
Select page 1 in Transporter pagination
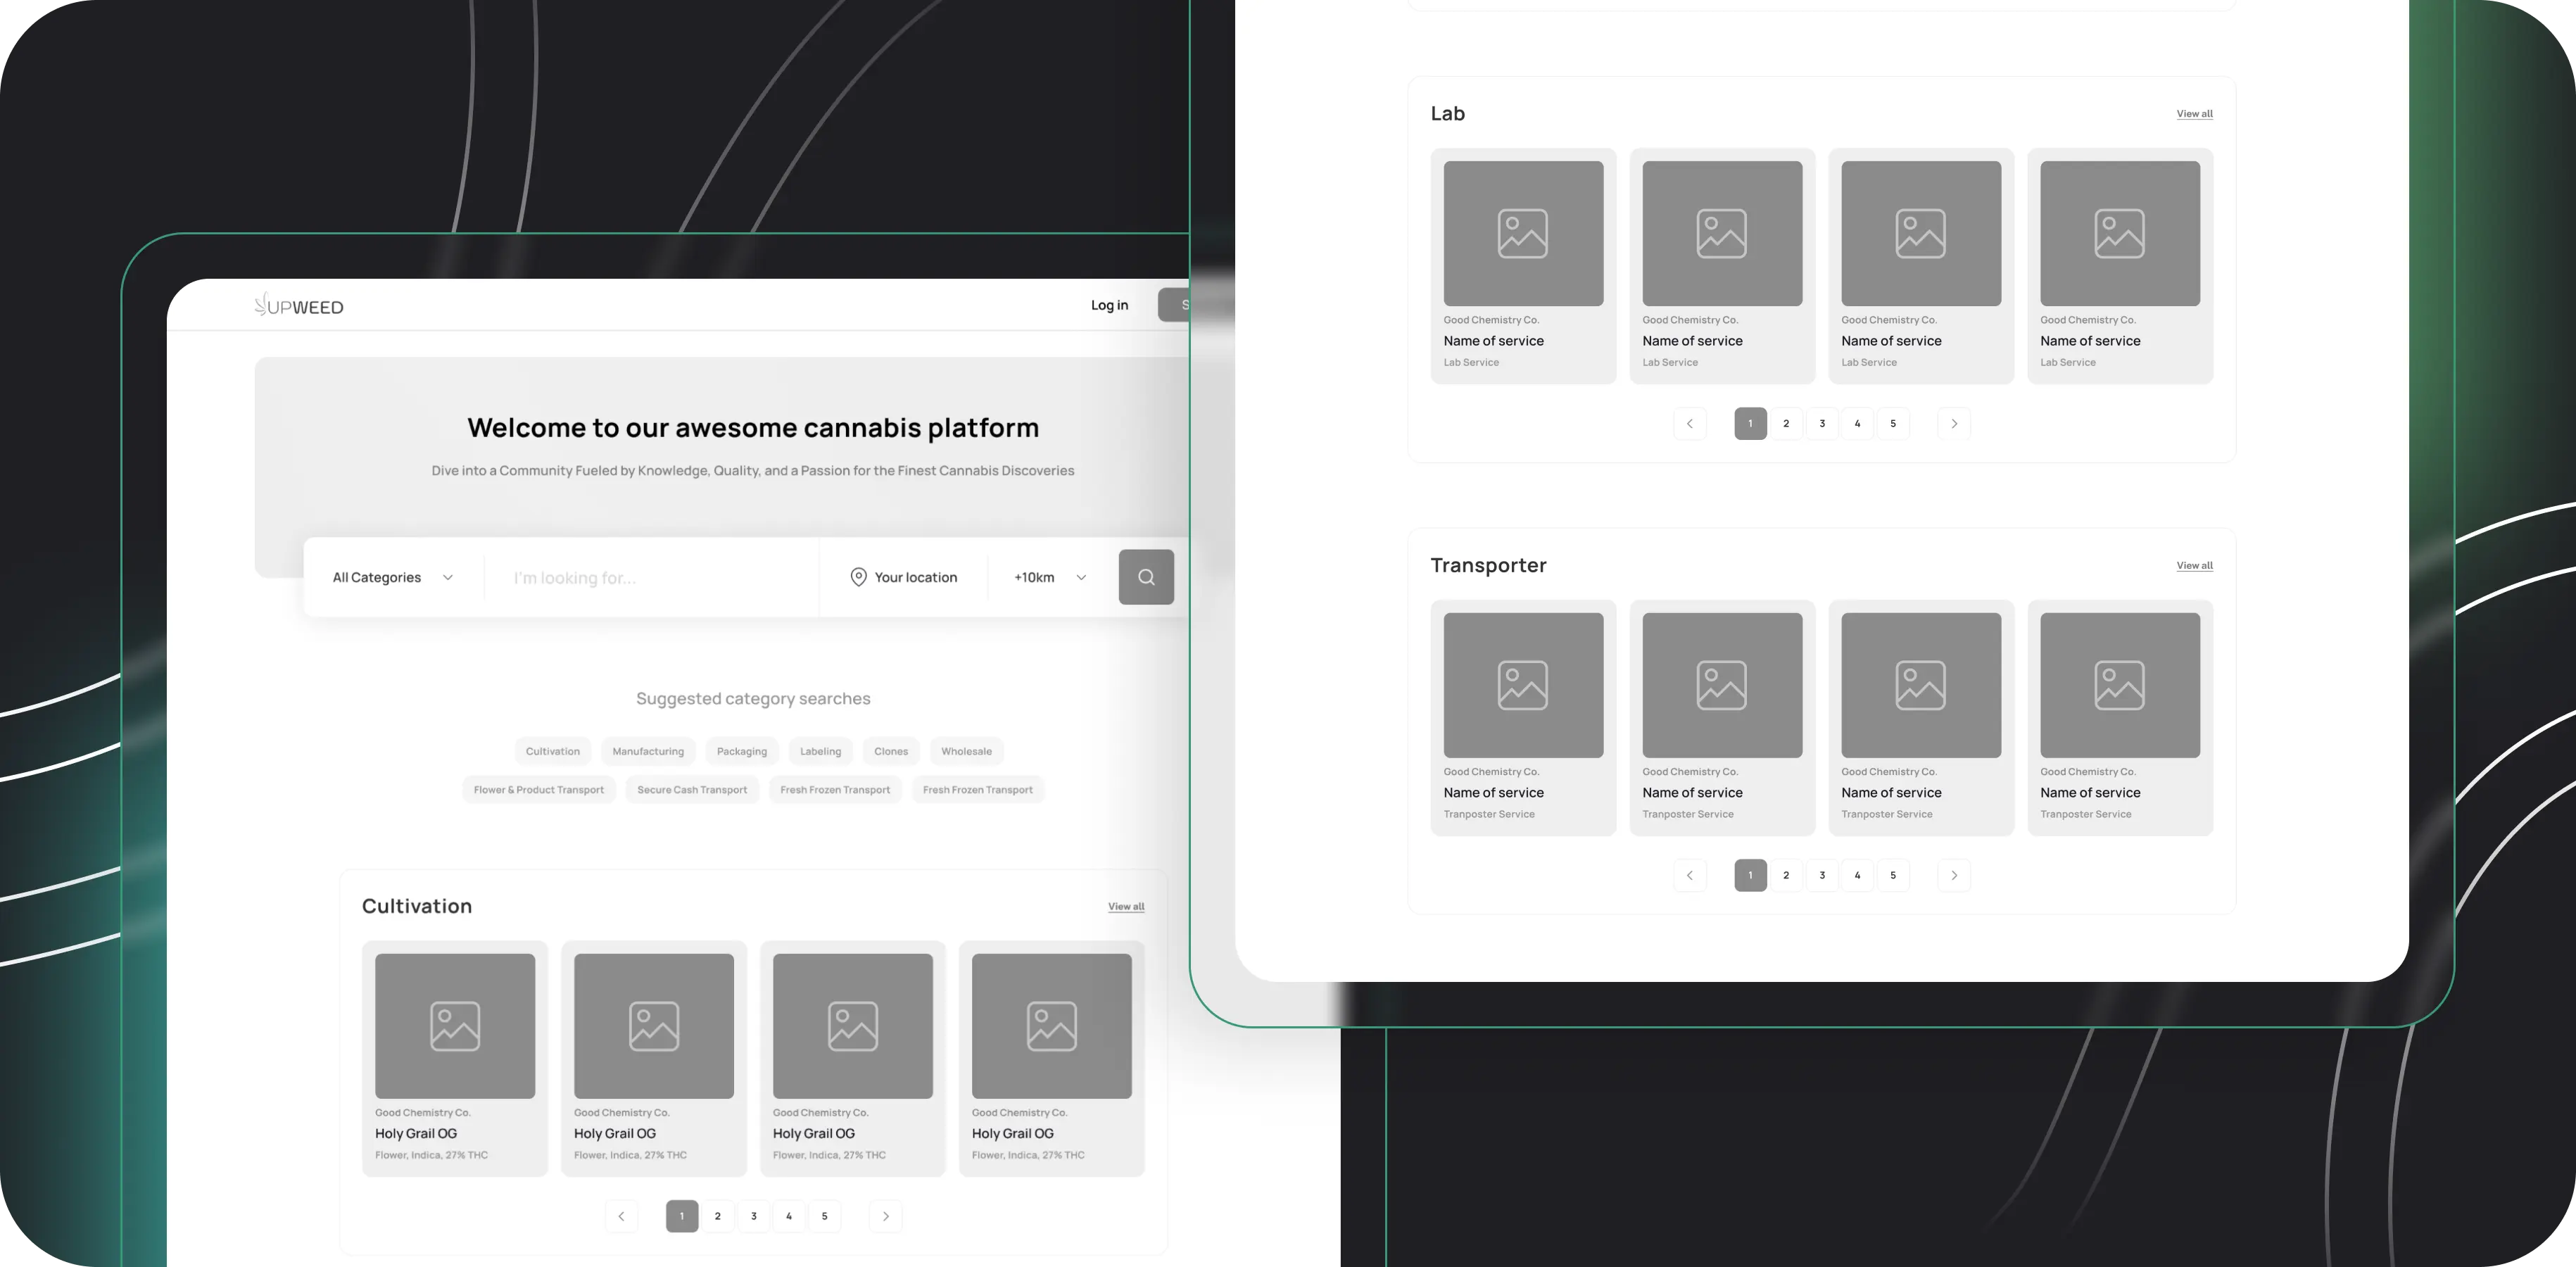1750,875
